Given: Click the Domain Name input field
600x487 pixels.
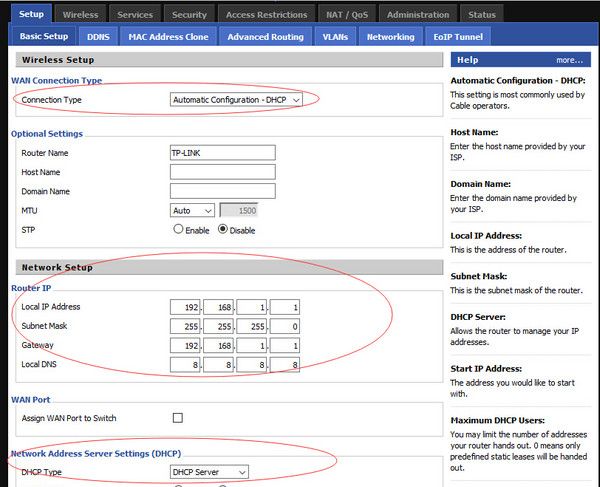Looking at the screenshot, I should click(x=222, y=191).
